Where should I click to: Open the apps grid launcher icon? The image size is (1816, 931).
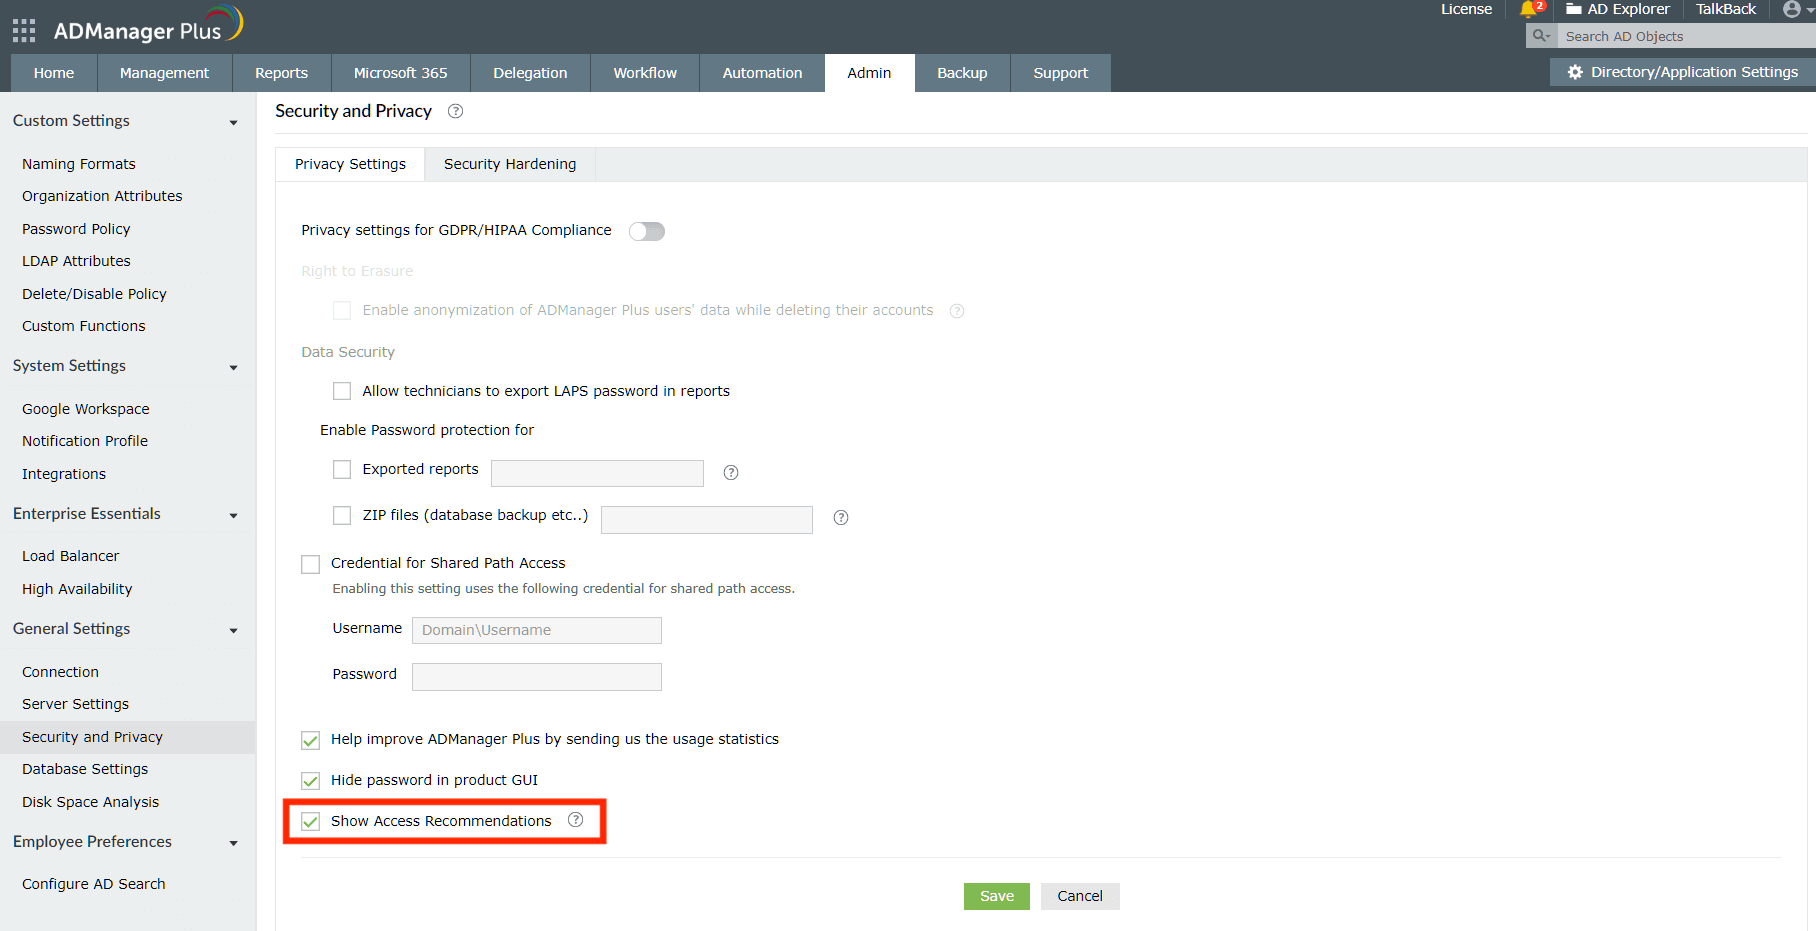point(24,31)
